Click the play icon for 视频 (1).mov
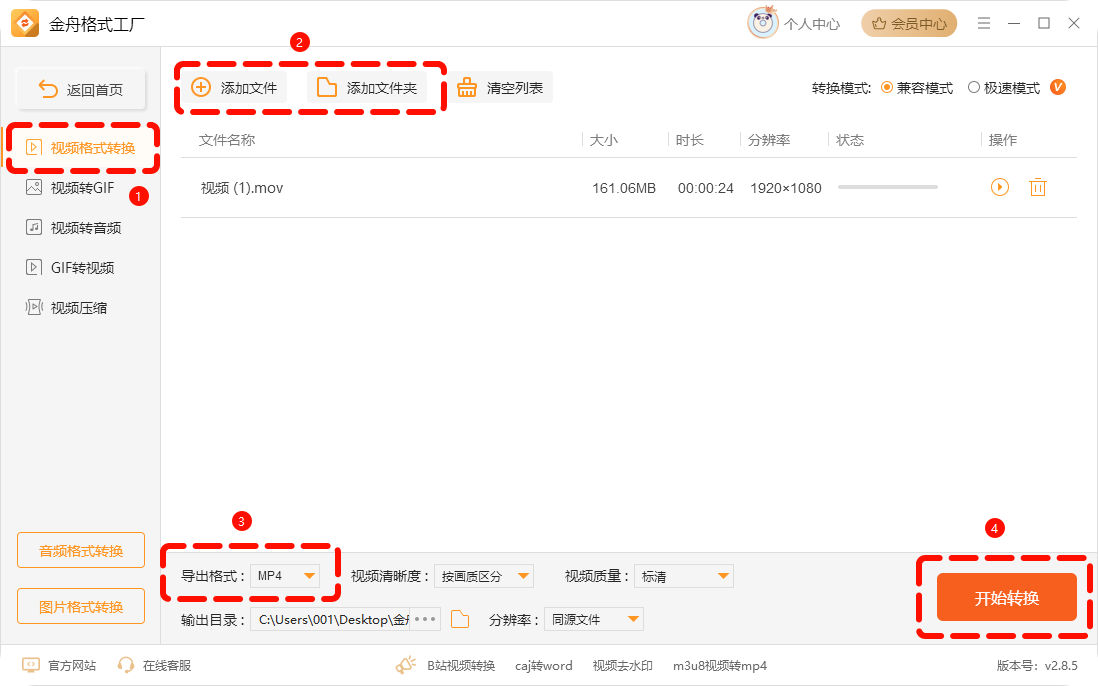The image size is (1098, 686). [x=999, y=187]
